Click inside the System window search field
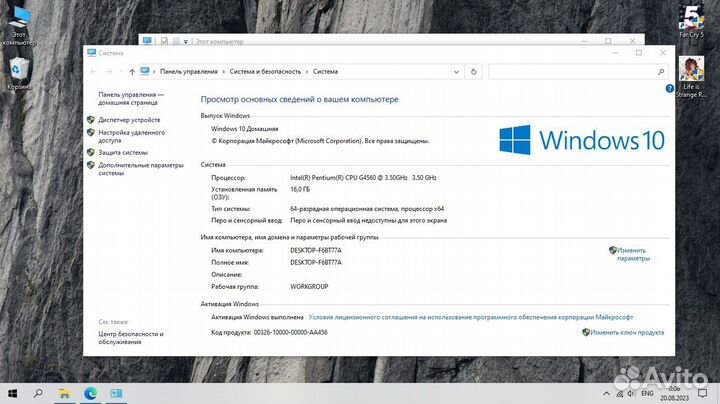This screenshot has height=404, width=720. pyautogui.click(x=572, y=72)
